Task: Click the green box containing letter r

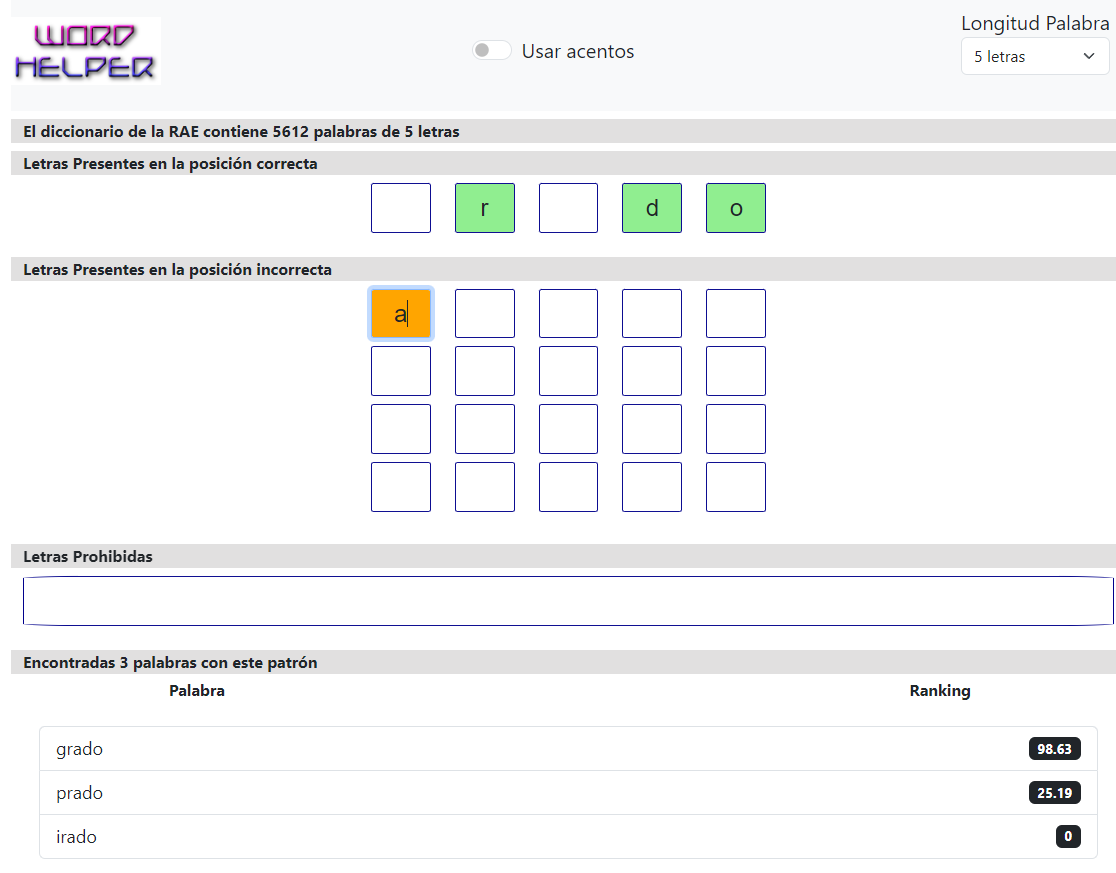Action: click(485, 208)
